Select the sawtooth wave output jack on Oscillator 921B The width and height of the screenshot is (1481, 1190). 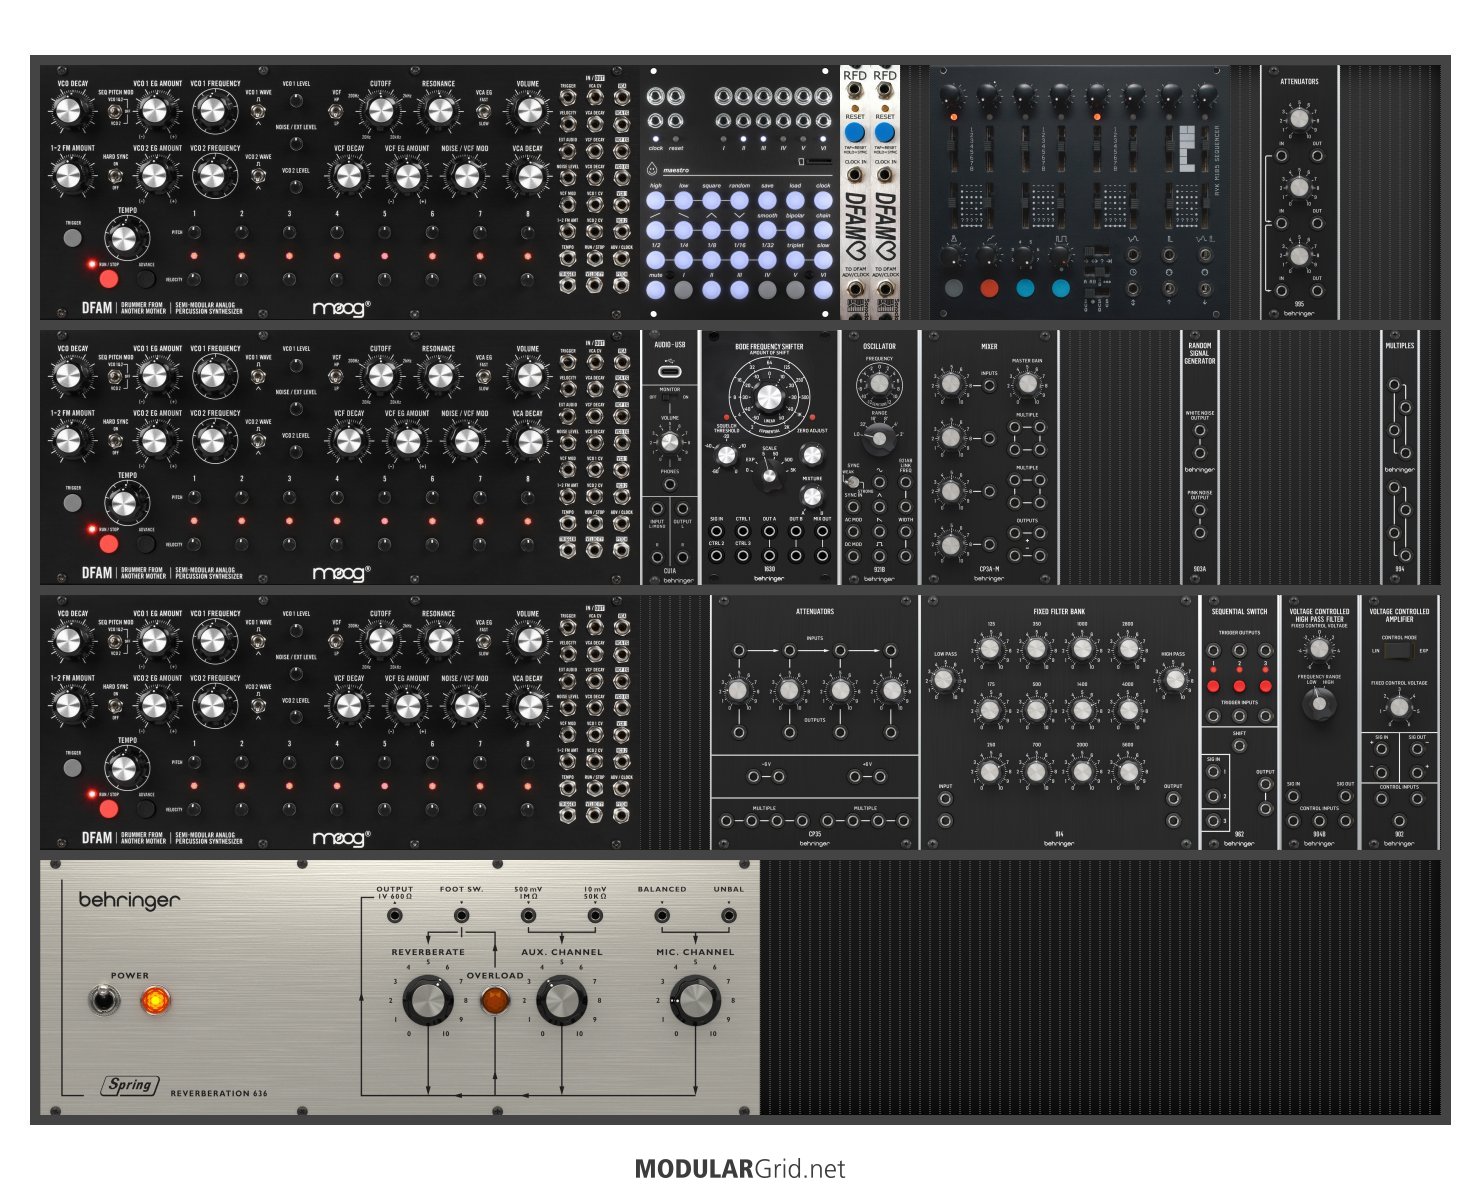point(879,531)
